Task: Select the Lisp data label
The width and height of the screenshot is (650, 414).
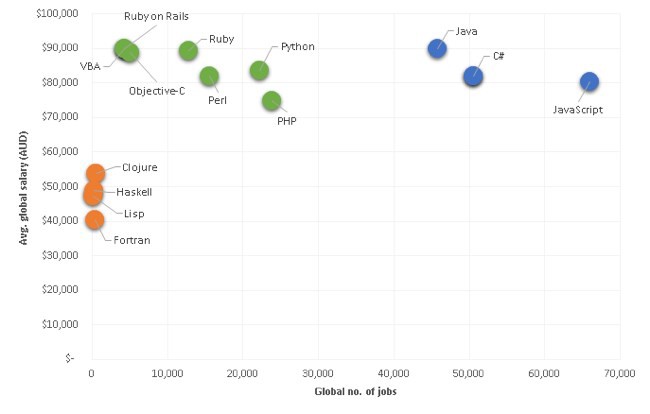Action: [134, 214]
